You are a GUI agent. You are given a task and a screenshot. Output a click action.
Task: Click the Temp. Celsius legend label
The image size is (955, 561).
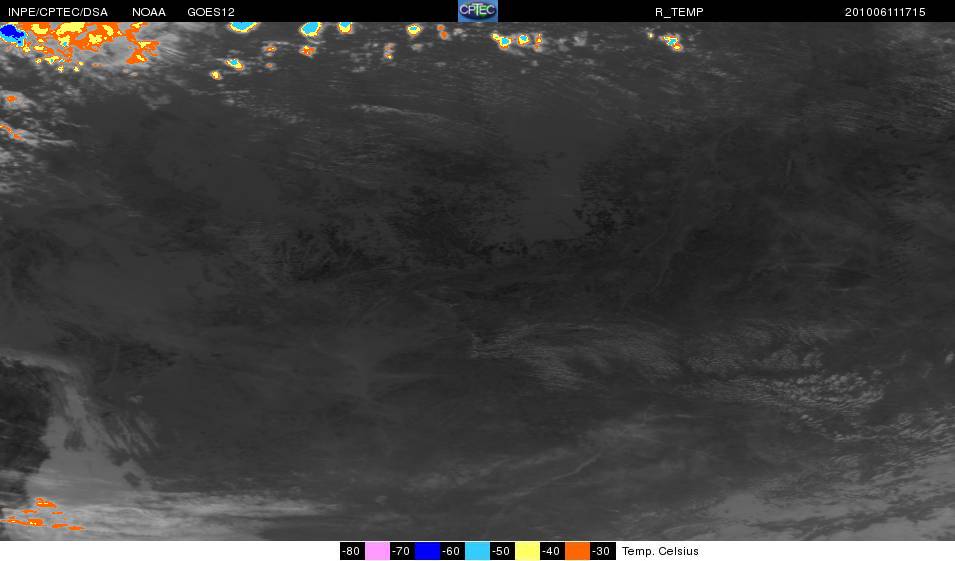(660, 551)
